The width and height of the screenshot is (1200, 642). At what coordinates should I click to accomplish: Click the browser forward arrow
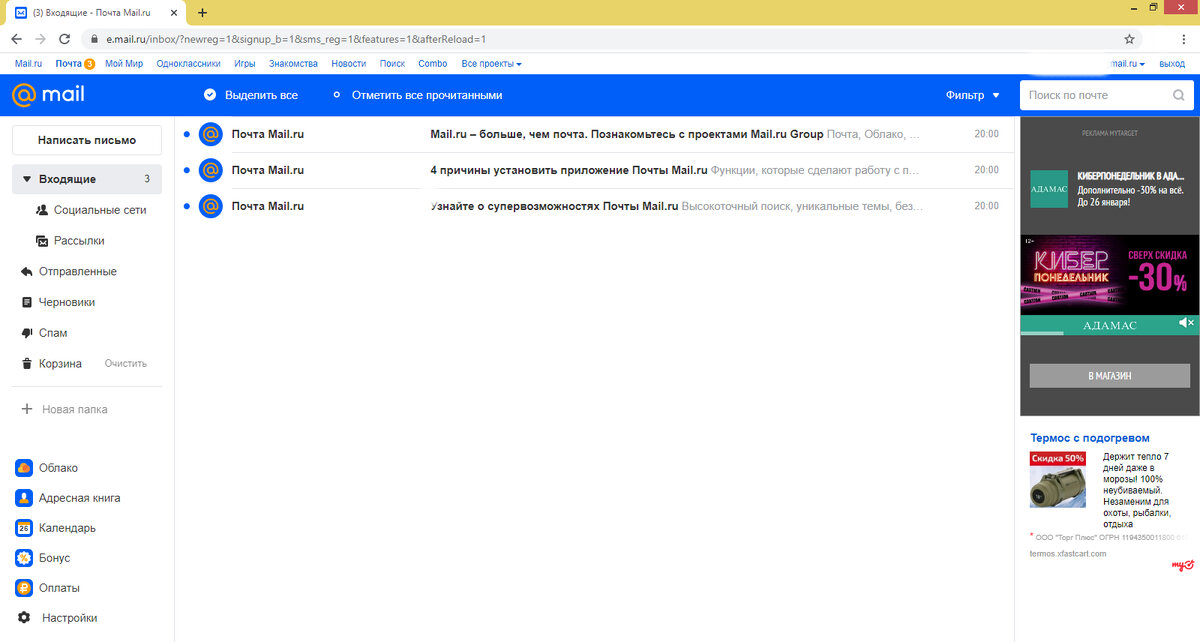(x=40, y=39)
